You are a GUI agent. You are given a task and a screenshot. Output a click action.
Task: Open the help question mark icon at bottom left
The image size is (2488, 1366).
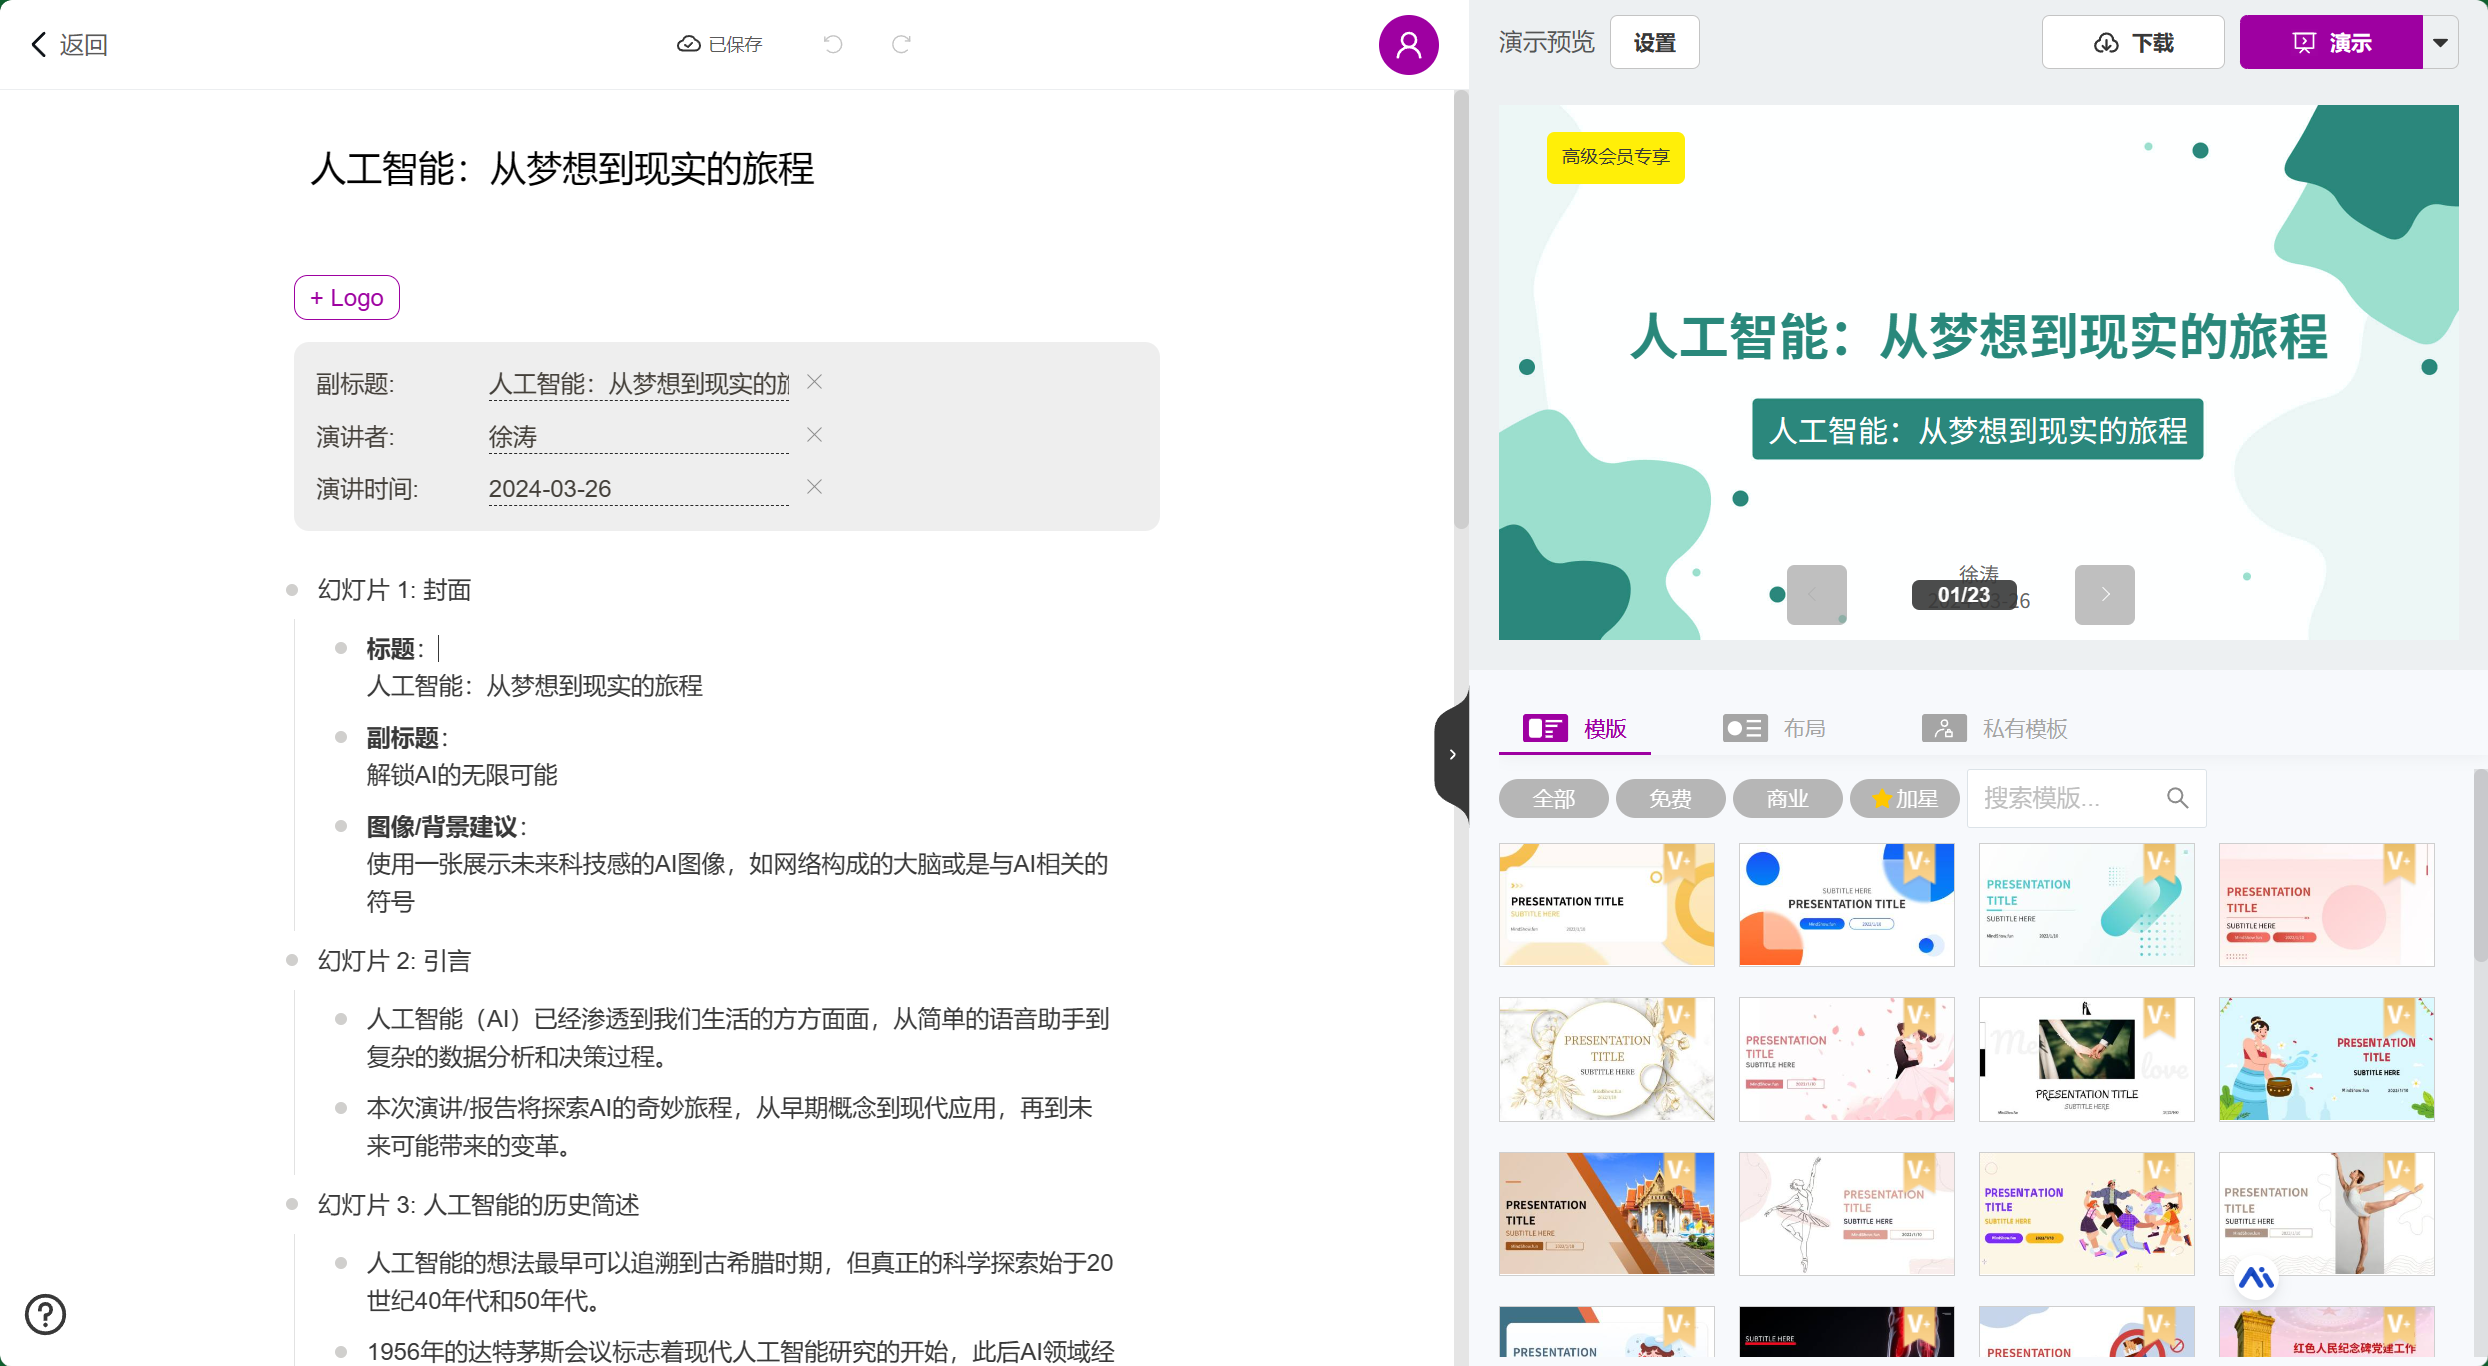45,1315
